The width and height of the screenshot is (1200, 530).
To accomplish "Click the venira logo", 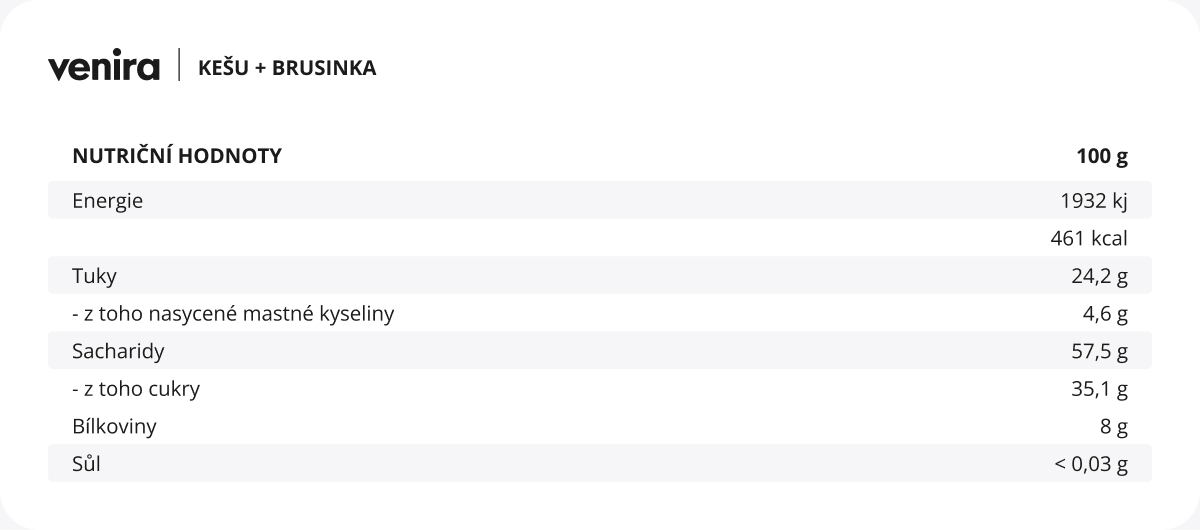I will (104, 68).
